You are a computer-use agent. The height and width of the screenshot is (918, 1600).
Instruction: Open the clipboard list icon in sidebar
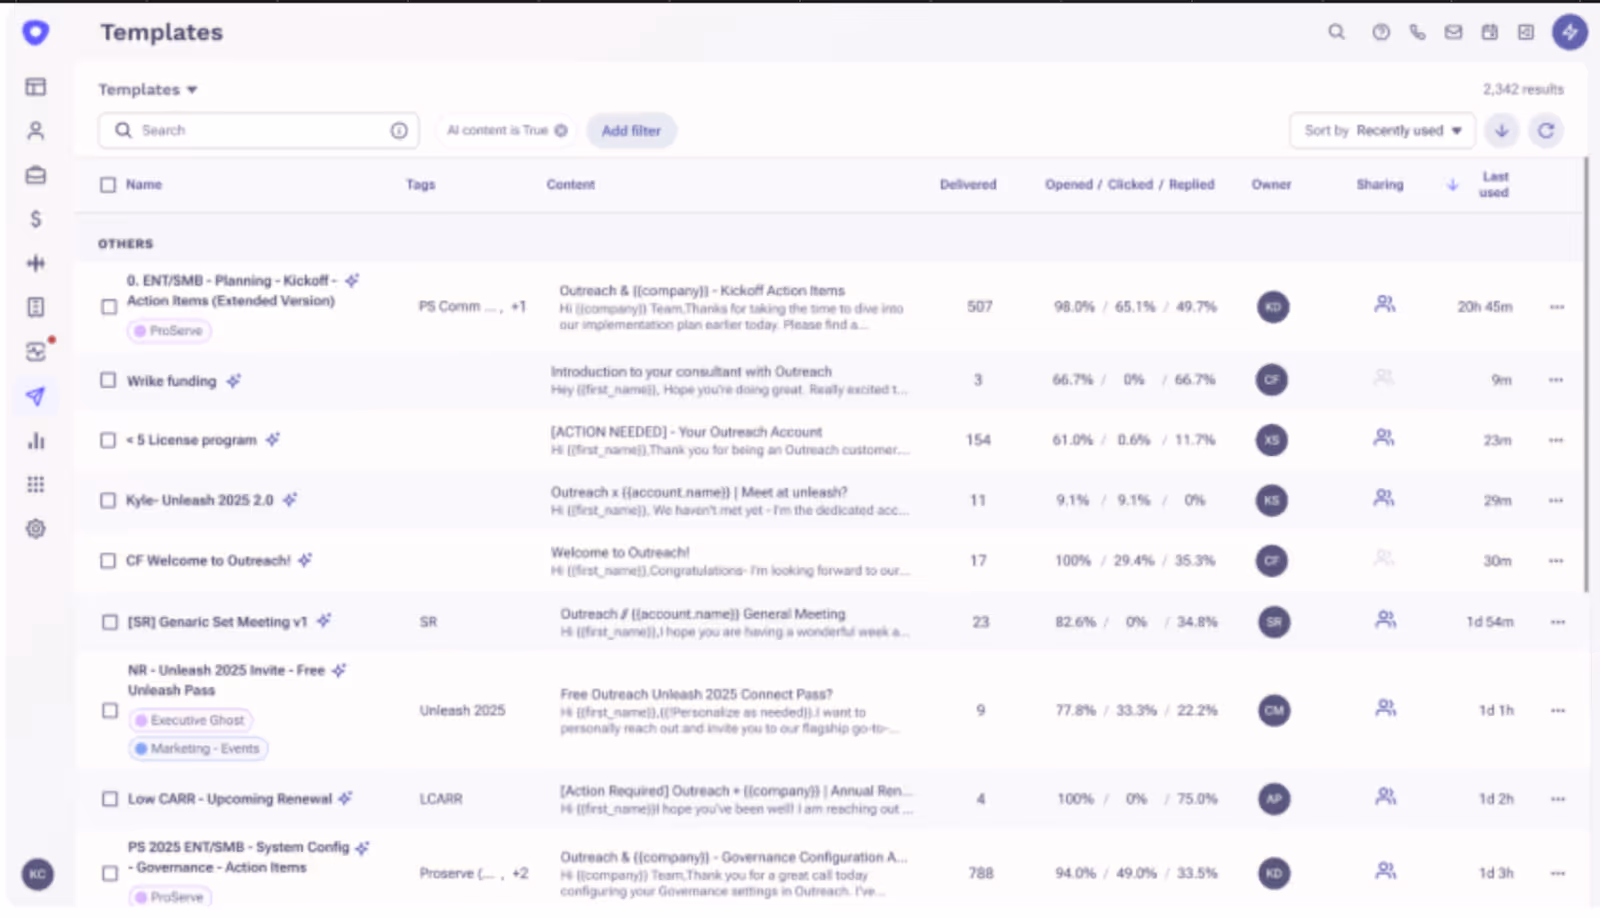tap(36, 307)
